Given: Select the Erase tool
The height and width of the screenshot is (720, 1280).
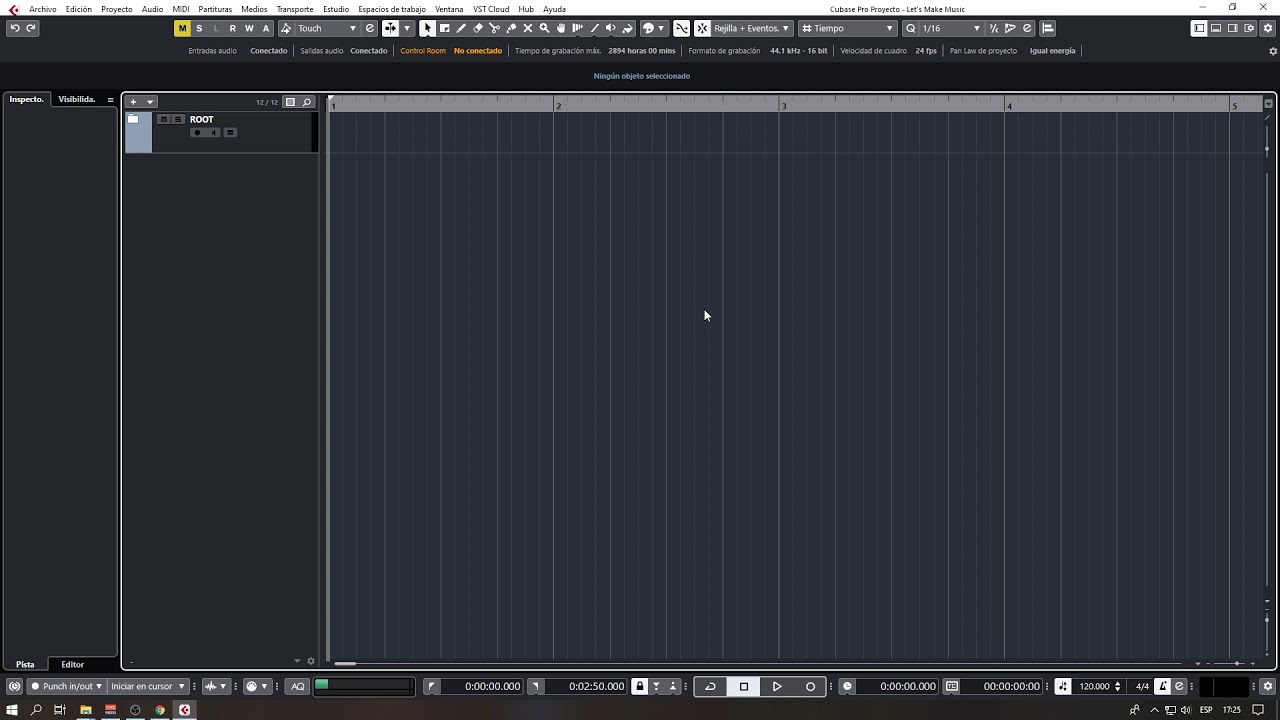Looking at the screenshot, I should pyautogui.click(x=478, y=28).
